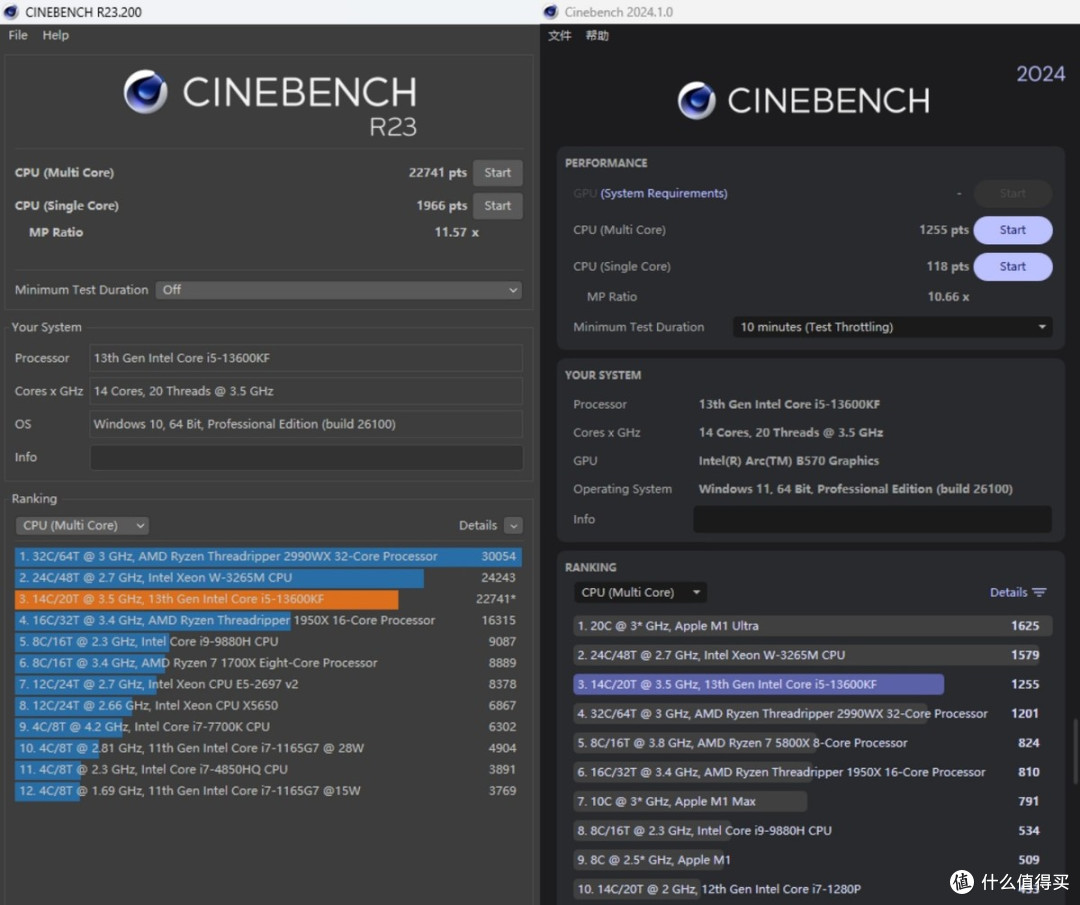Open GPU System Requirements link

(x=663, y=194)
